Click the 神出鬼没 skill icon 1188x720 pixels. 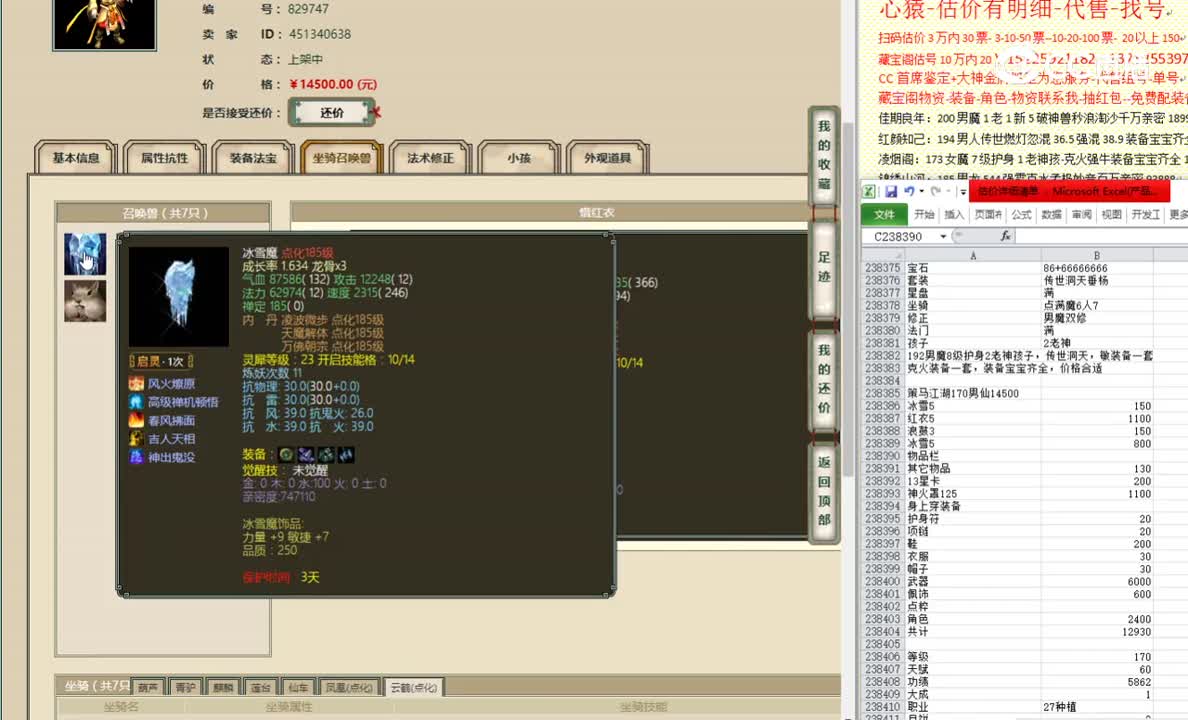coord(136,456)
